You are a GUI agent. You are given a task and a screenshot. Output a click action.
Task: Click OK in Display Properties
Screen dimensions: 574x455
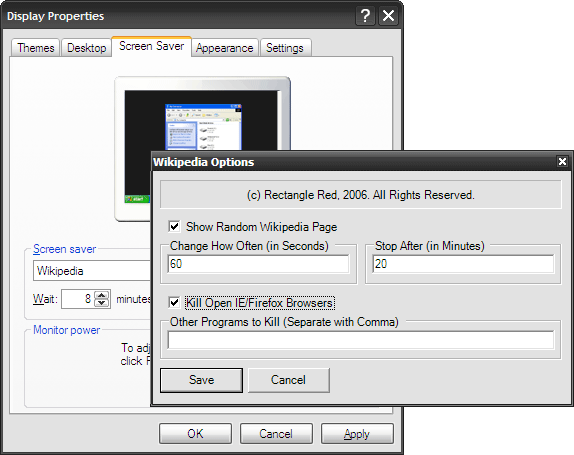195,434
